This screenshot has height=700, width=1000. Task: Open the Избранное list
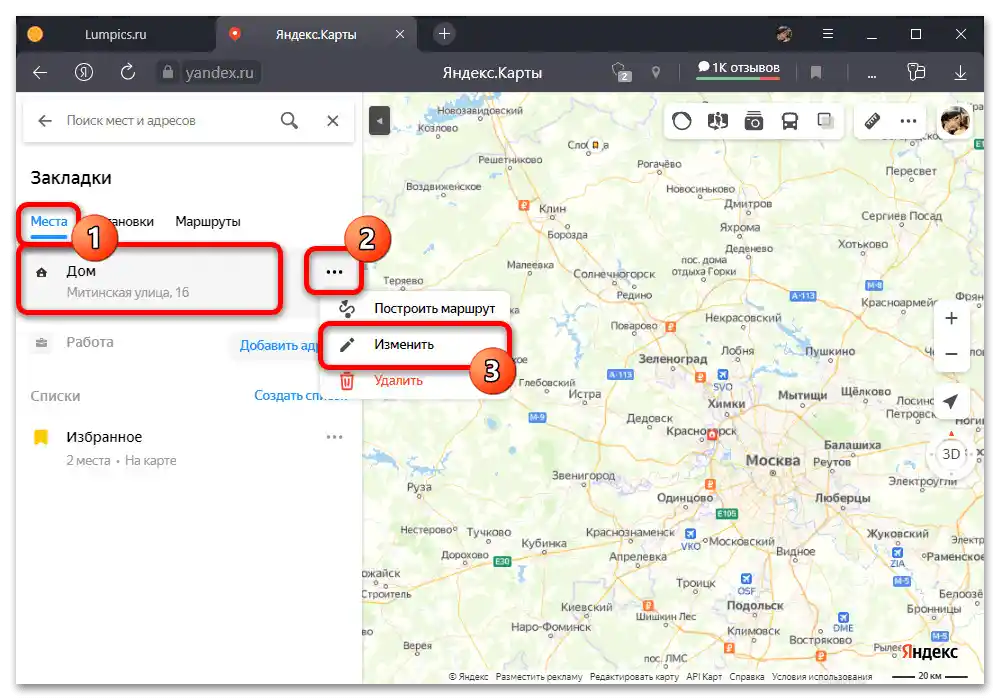[104, 437]
